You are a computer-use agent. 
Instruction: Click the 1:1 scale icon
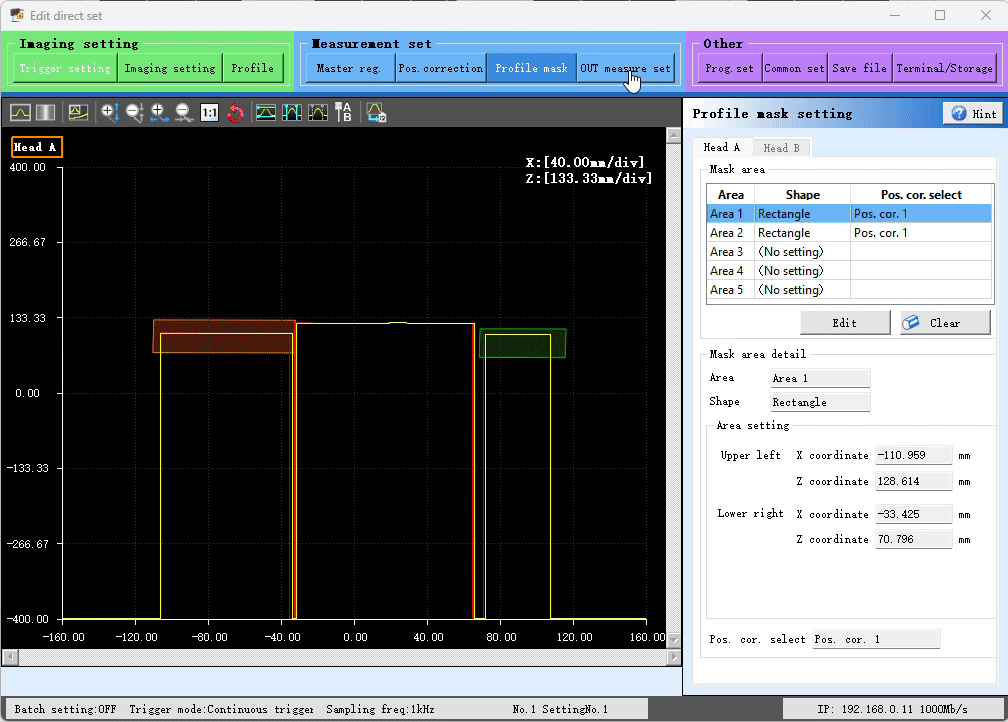click(210, 113)
